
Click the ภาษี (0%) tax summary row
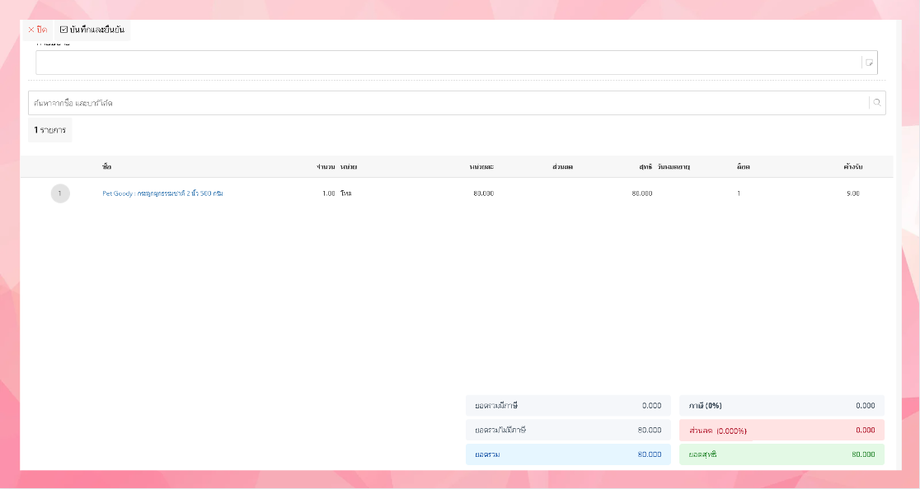[x=782, y=406]
